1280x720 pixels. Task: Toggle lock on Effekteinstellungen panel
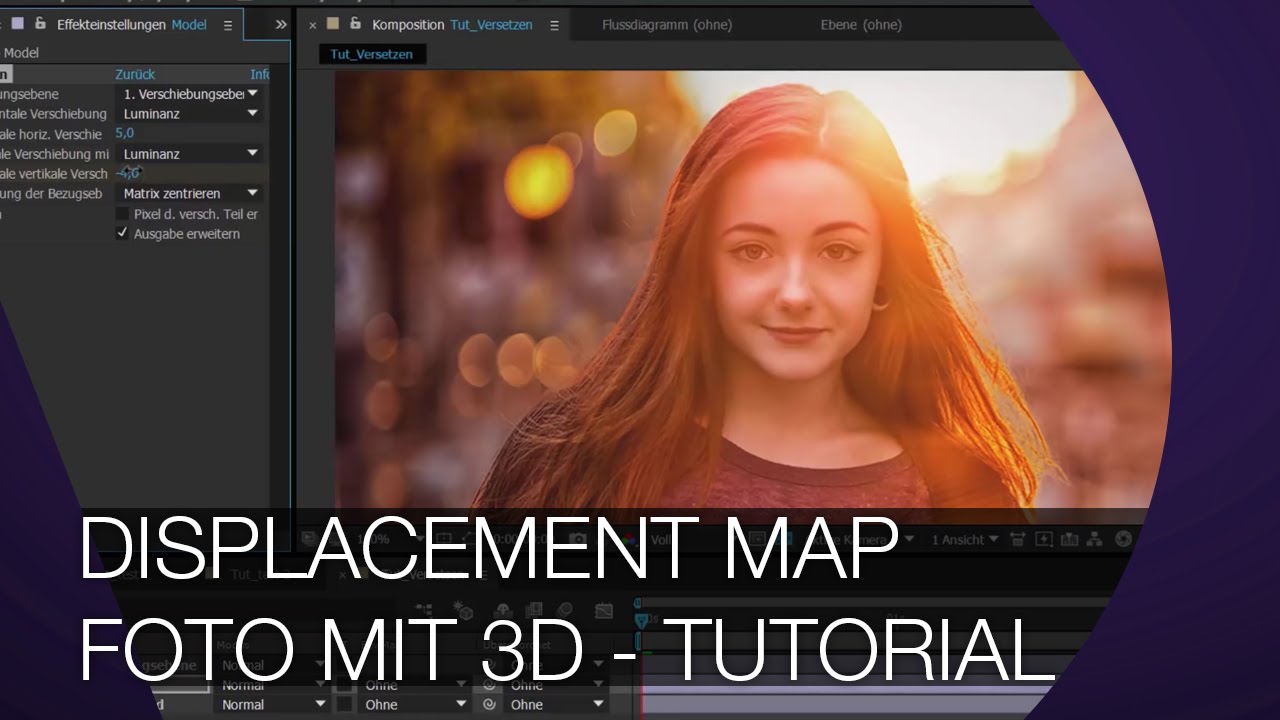[41, 24]
